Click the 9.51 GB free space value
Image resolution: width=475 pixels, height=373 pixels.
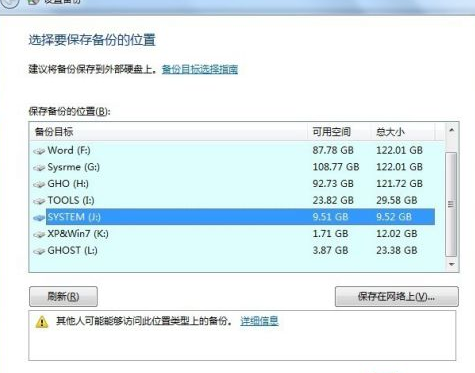point(330,217)
